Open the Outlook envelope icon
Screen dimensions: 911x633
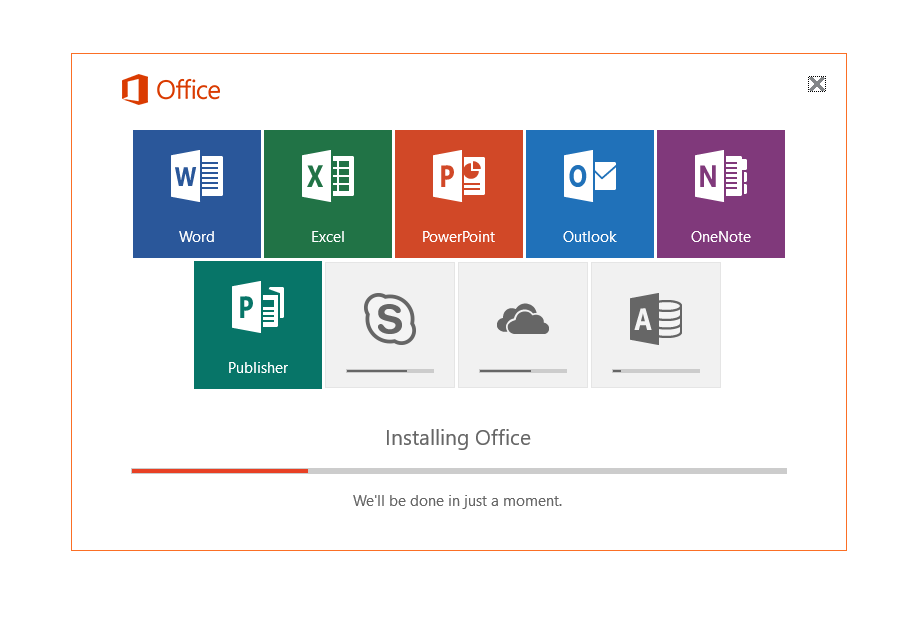pos(590,177)
